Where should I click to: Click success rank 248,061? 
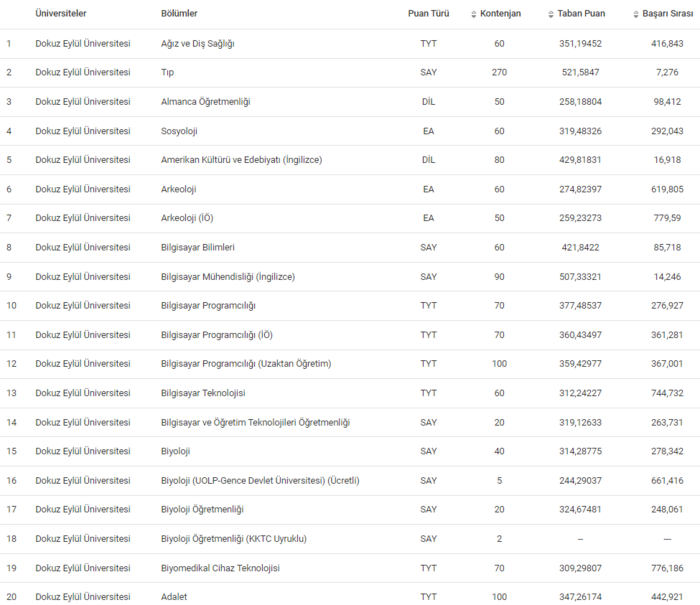[667, 509]
